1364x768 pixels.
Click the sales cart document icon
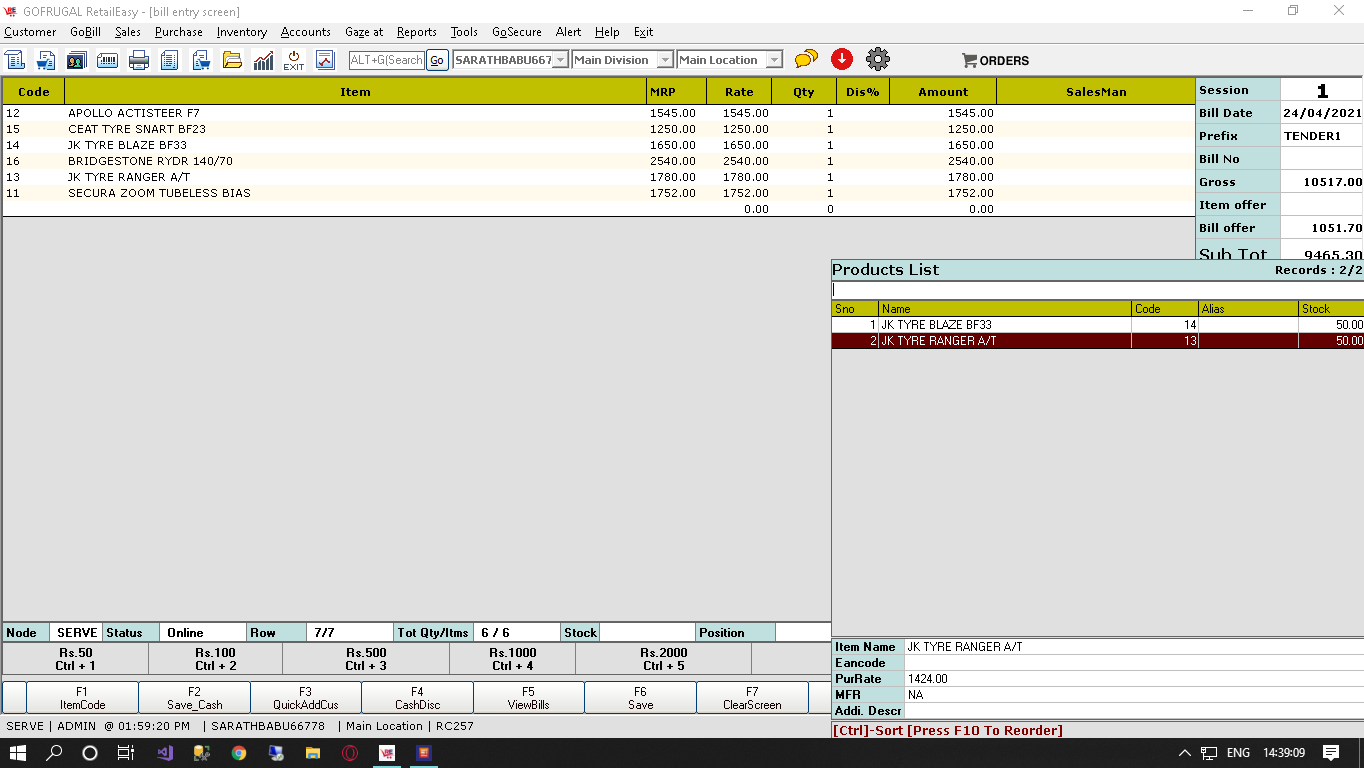[x=46, y=60]
